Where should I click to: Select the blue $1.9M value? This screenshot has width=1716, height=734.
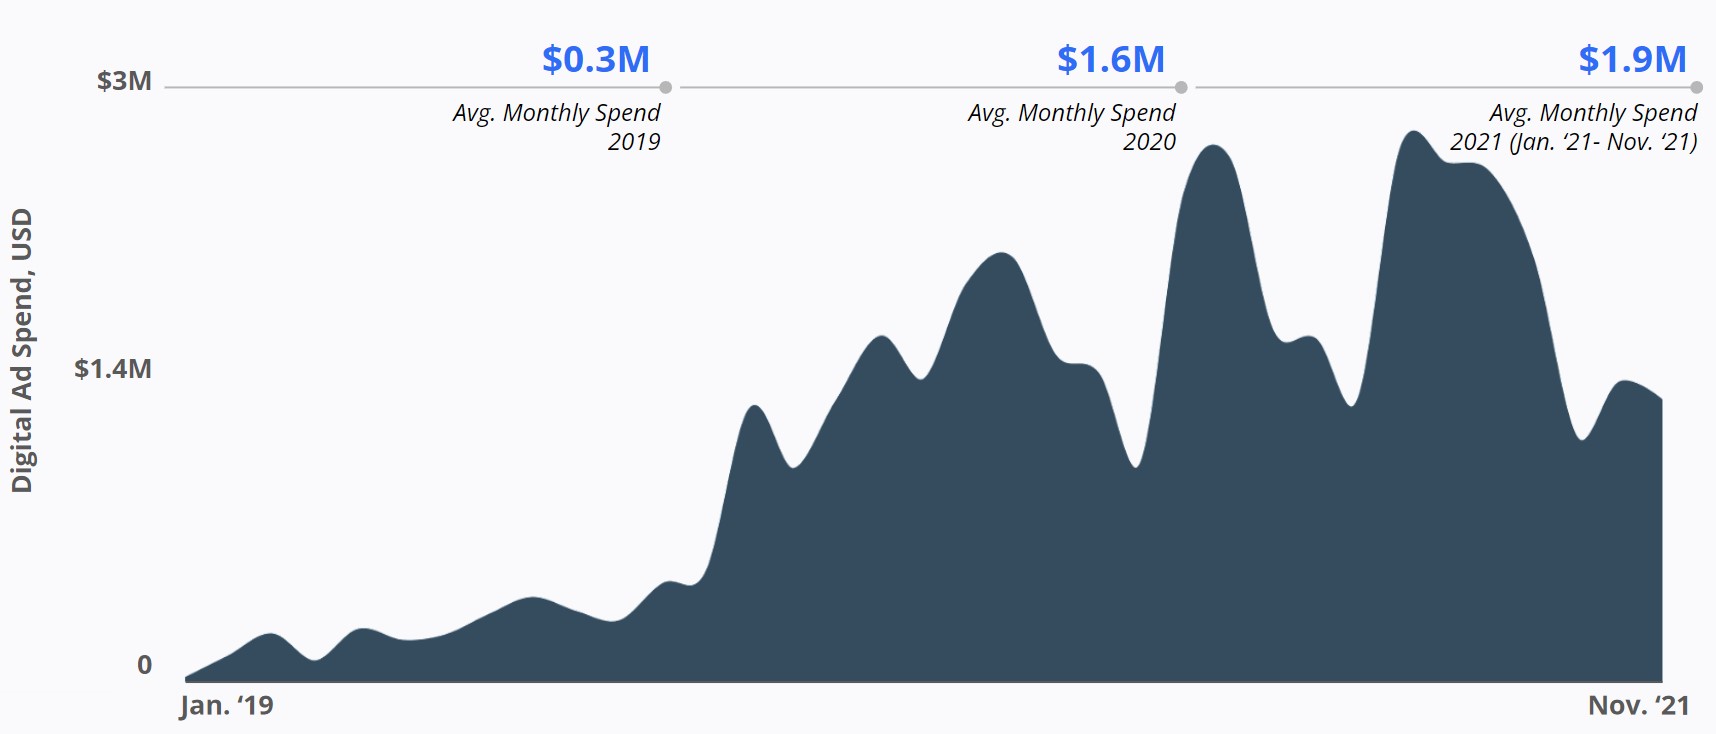click(1632, 59)
